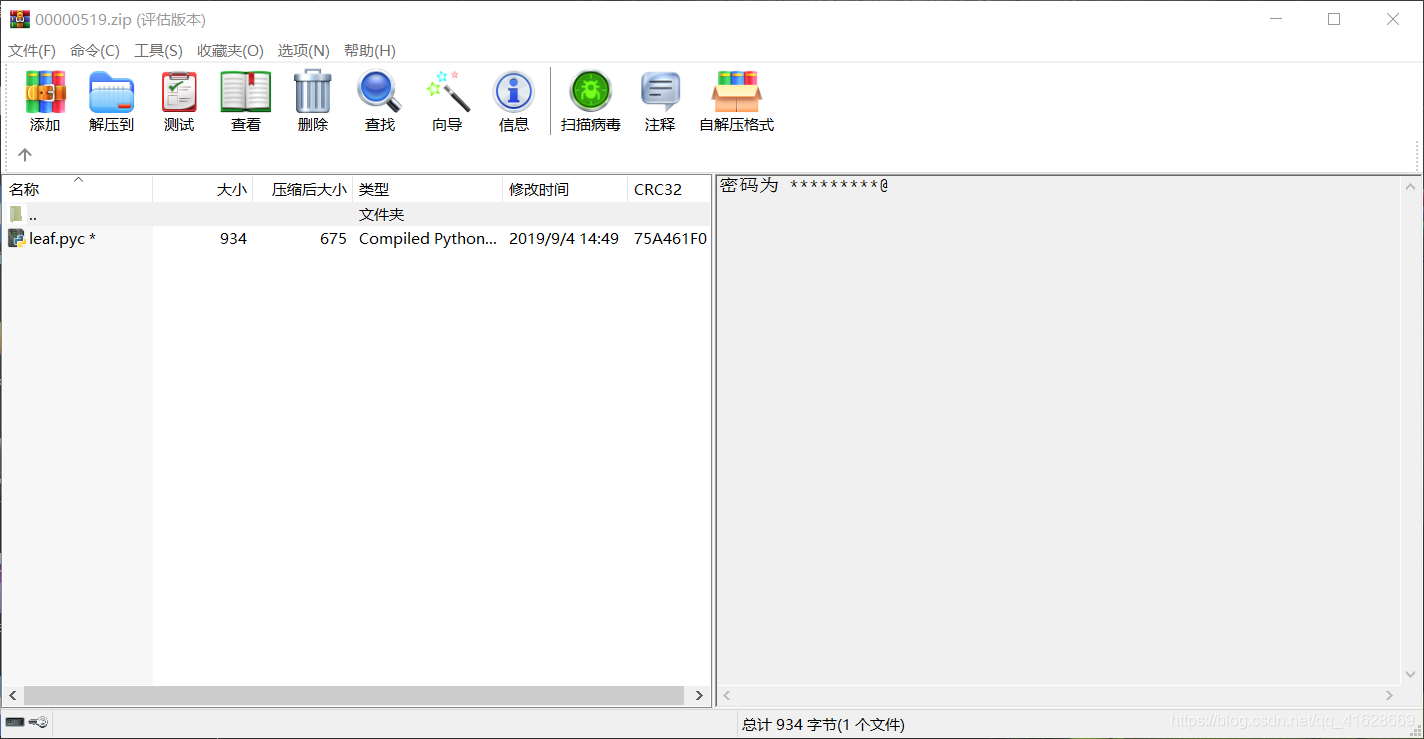Sort by 大小 column header
The height and width of the screenshot is (739, 1424).
point(202,189)
